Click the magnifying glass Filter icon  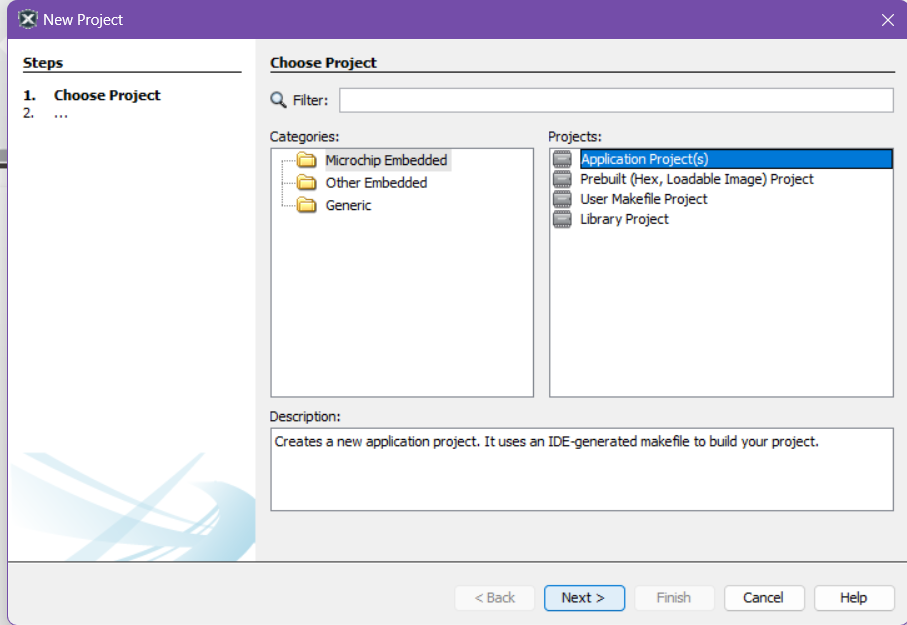(x=278, y=100)
